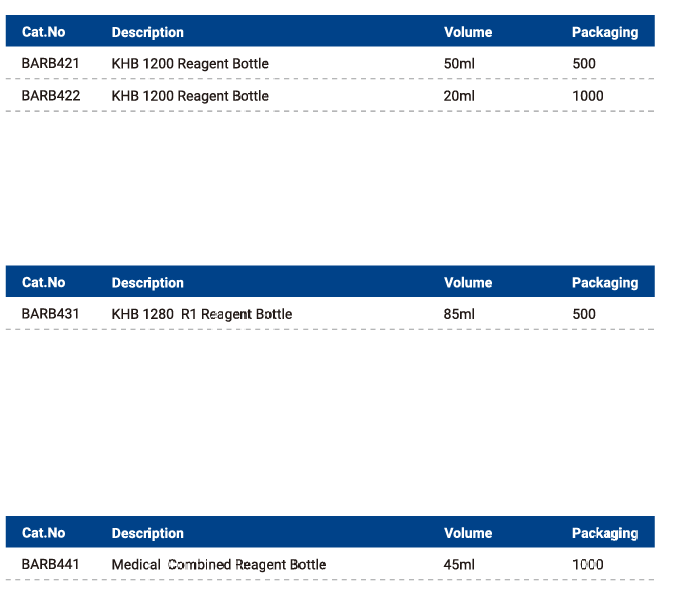This screenshot has height=600, width=673.
Task: Click the second table's Cat.No header
Action: [x=43, y=282]
